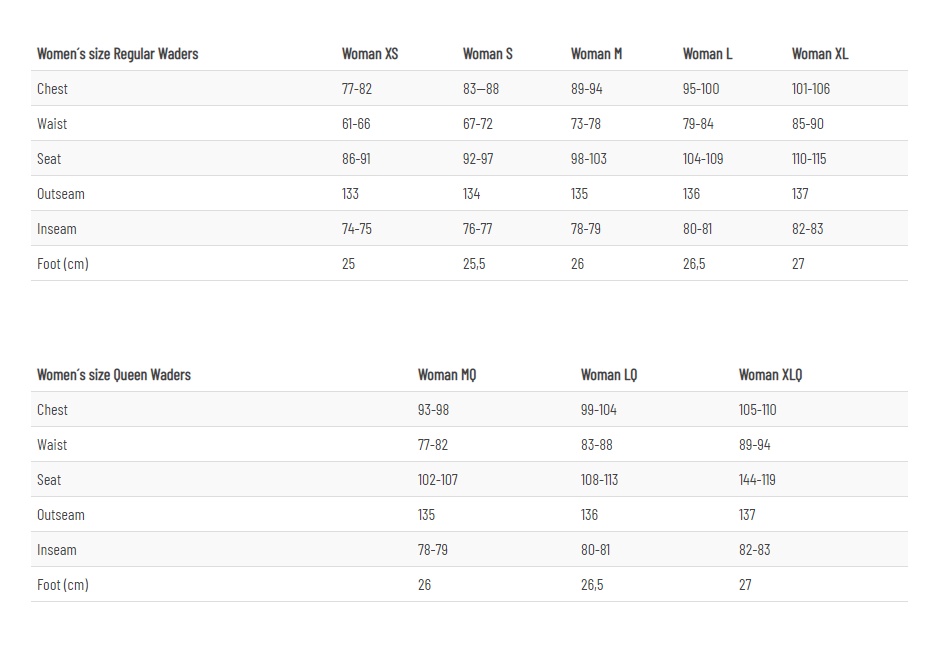The image size is (940, 650).
Task: Click the Woman L column header
Action: [707, 54]
